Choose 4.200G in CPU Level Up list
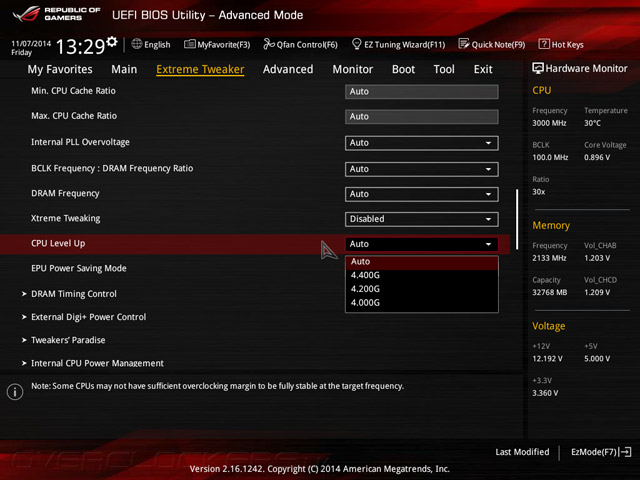This screenshot has width=640, height=480. [422, 289]
